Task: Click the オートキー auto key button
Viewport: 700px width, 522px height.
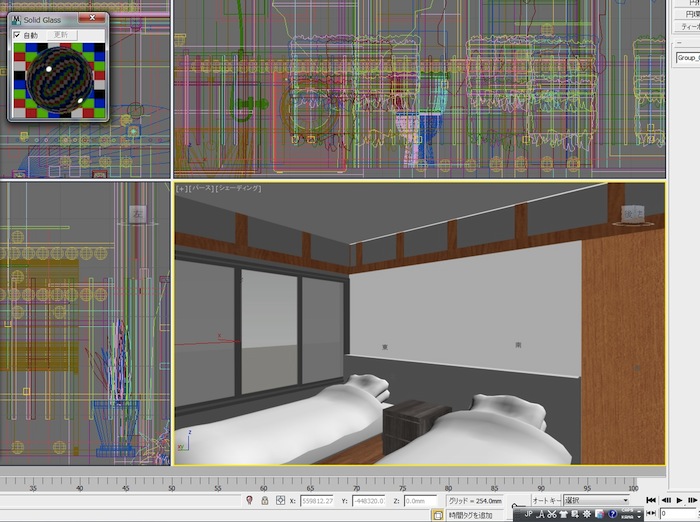Action: point(546,500)
